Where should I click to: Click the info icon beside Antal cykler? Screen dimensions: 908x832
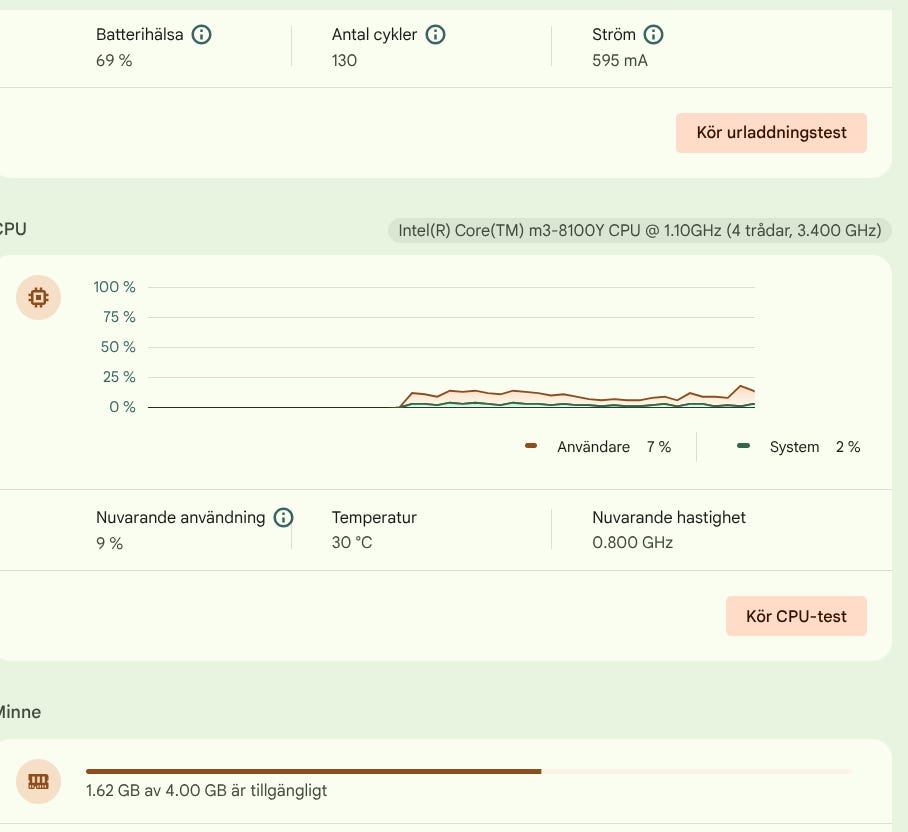tap(435, 35)
